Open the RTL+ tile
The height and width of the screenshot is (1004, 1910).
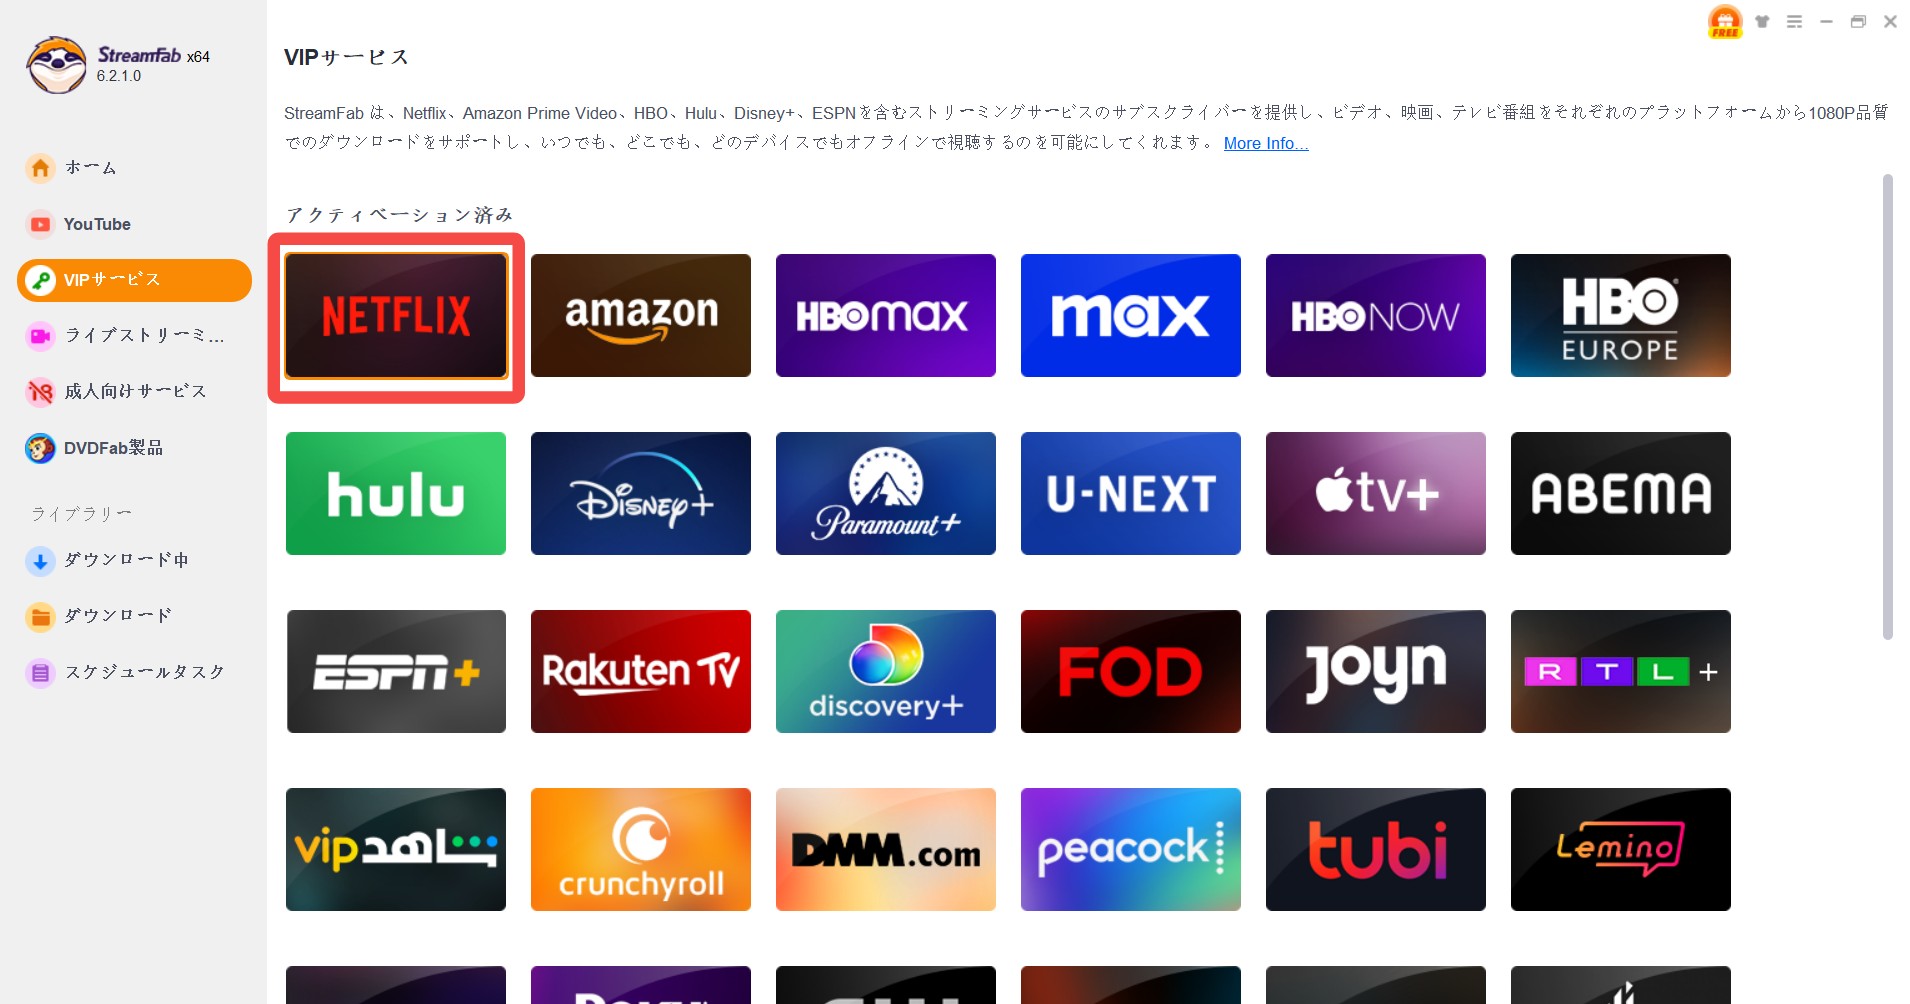[1621, 672]
